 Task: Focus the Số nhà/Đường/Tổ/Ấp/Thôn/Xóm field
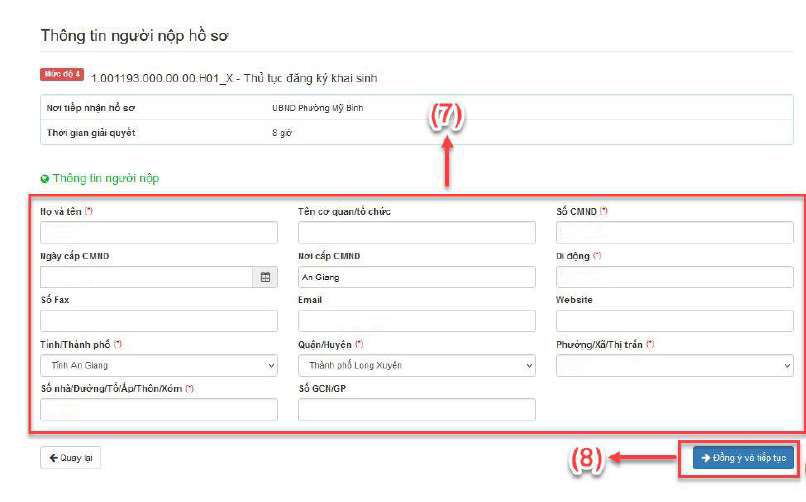158,409
